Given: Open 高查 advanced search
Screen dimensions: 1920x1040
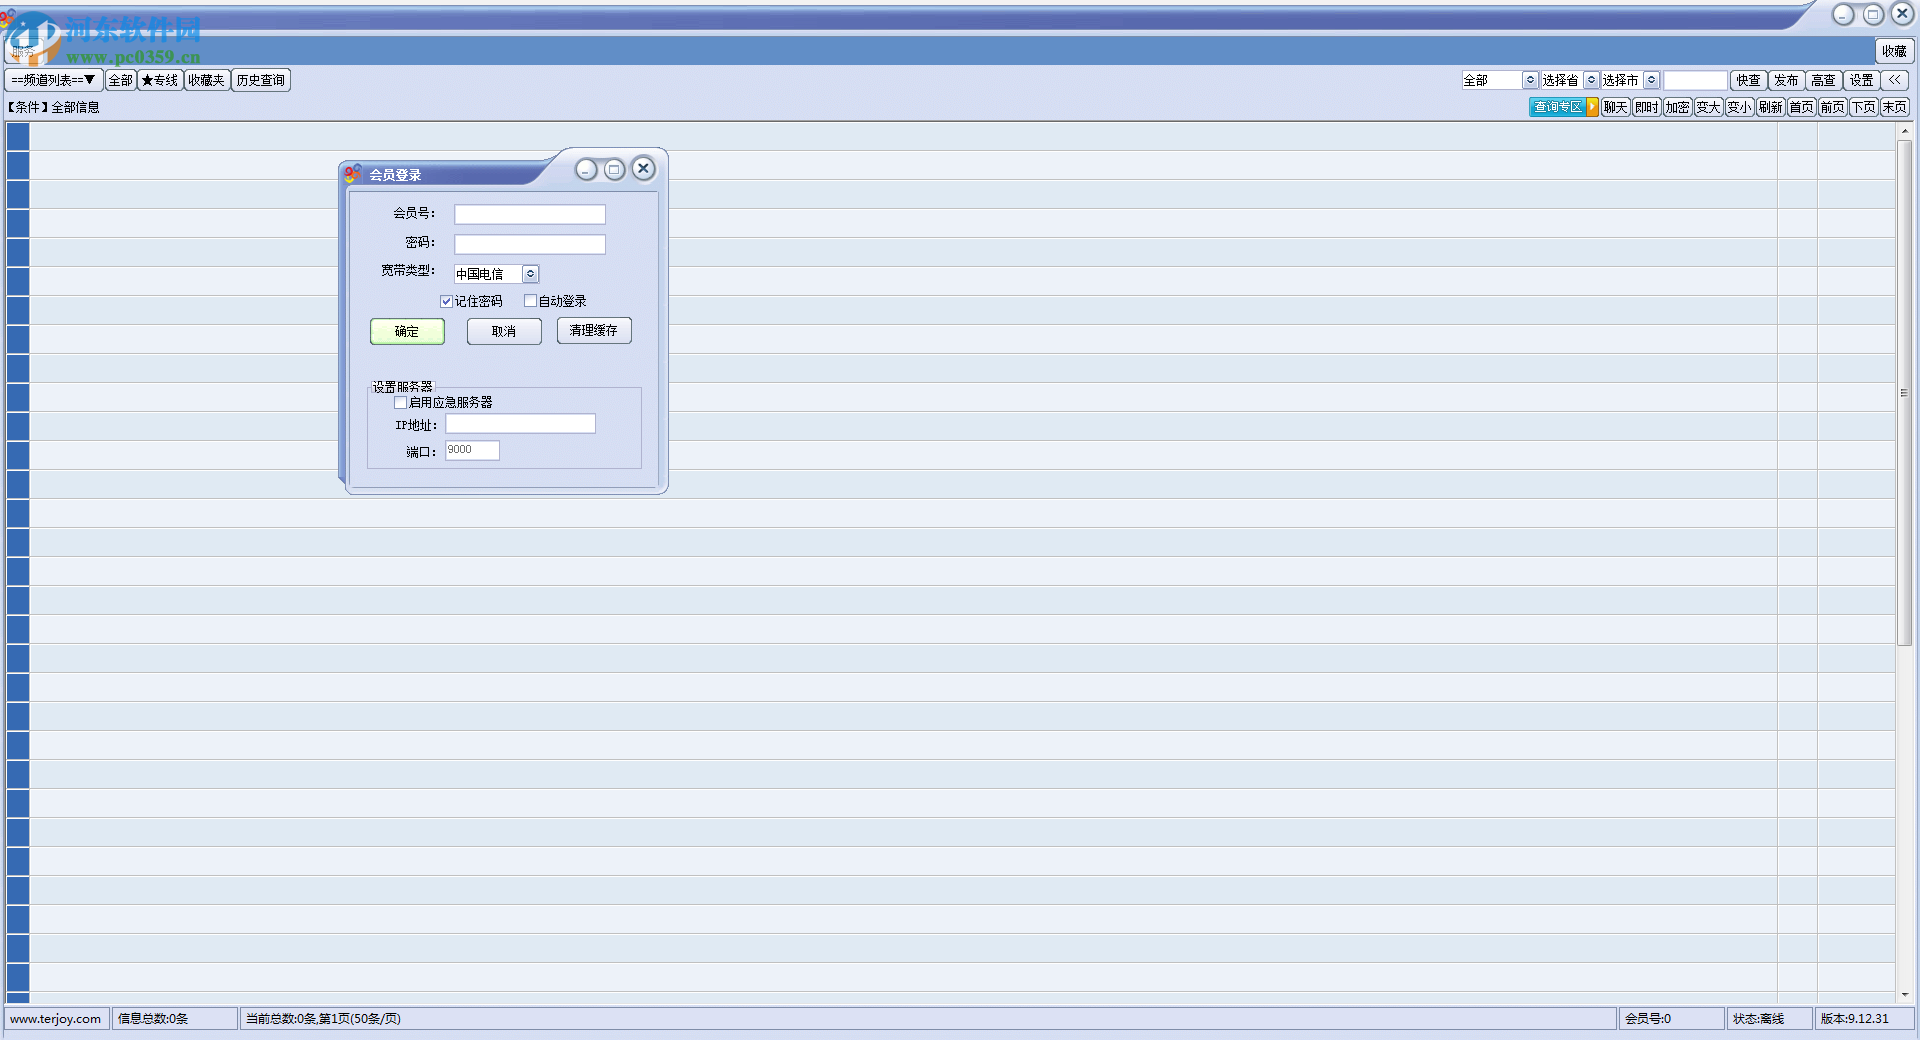Looking at the screenshot, I should [1823, 80].
